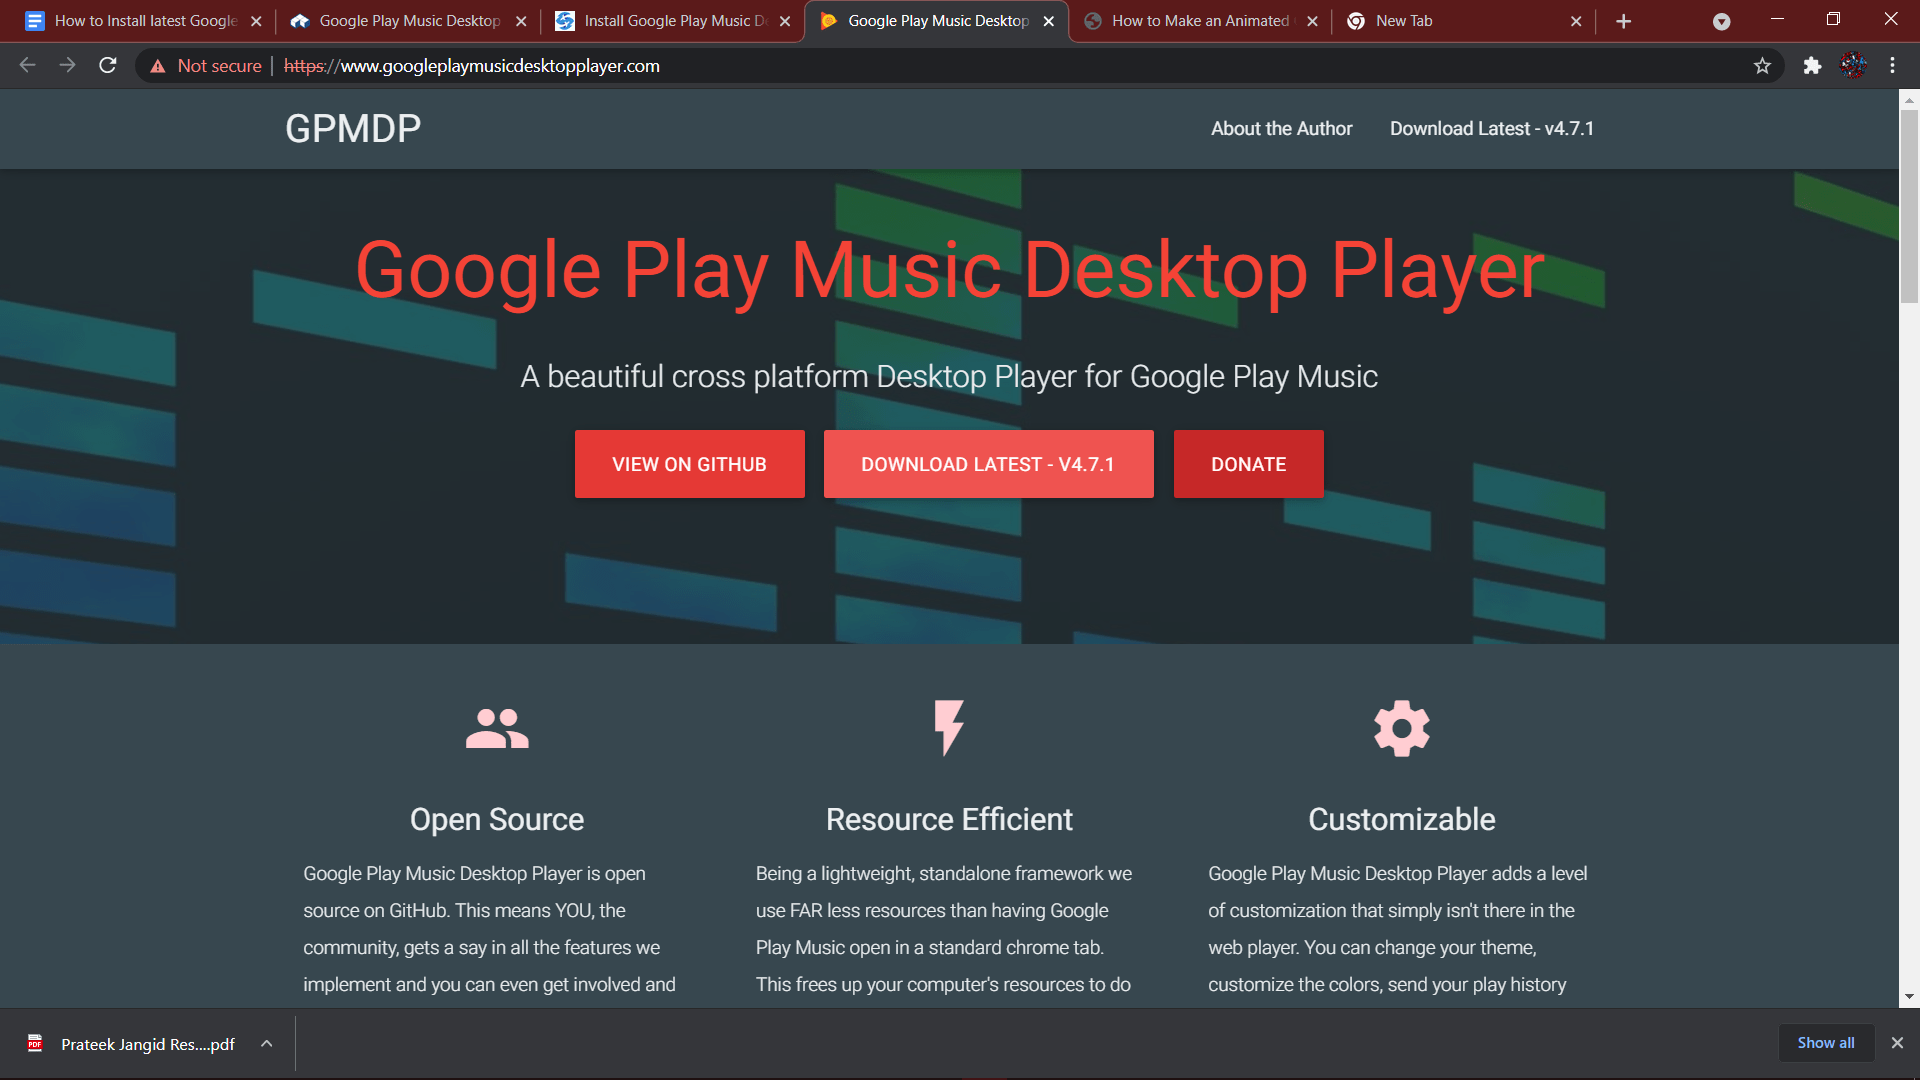Click the profile avatar icon
1920x1080 pixels.
1853,66
